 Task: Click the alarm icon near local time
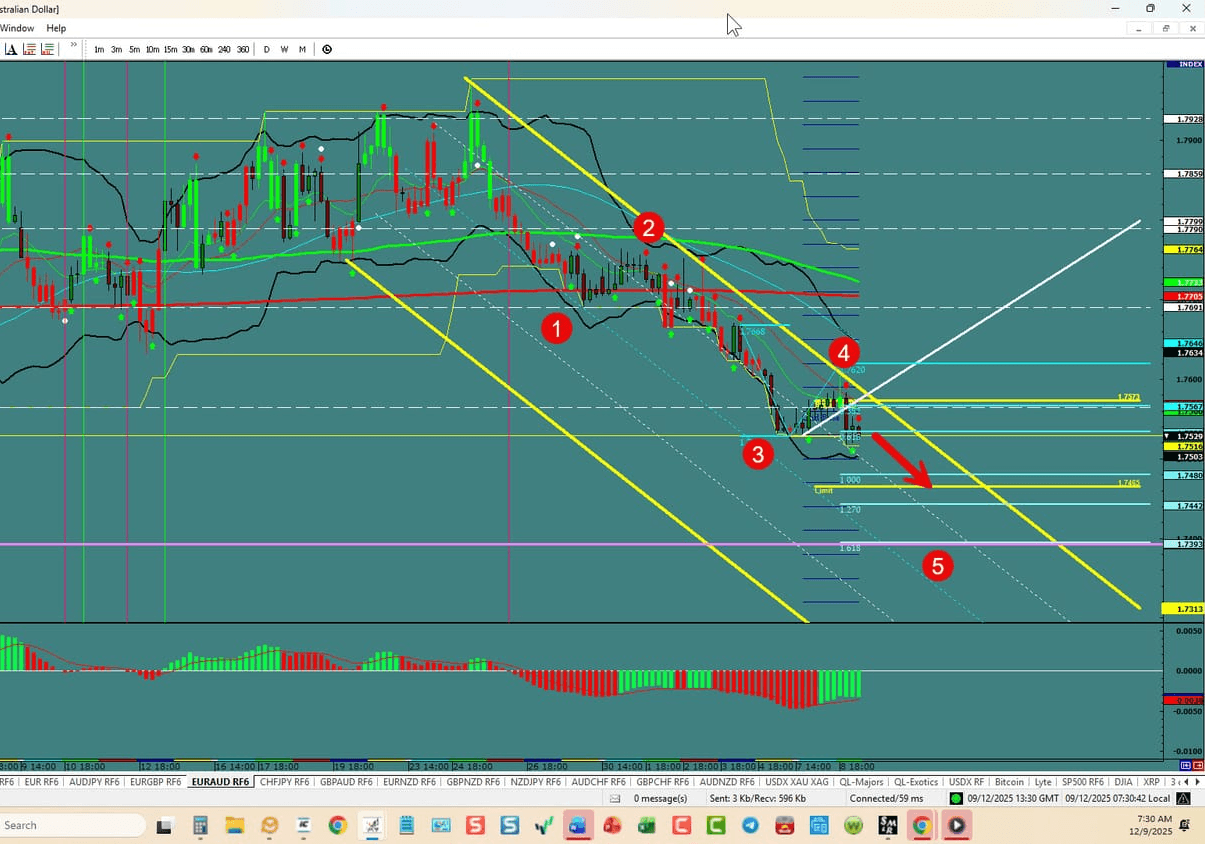click(1182, 798)
